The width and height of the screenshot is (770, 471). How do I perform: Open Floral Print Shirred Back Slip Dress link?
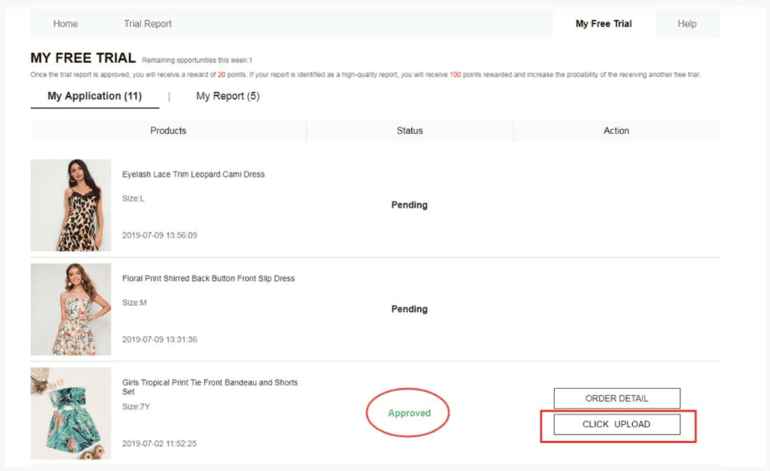click(209, 278)
